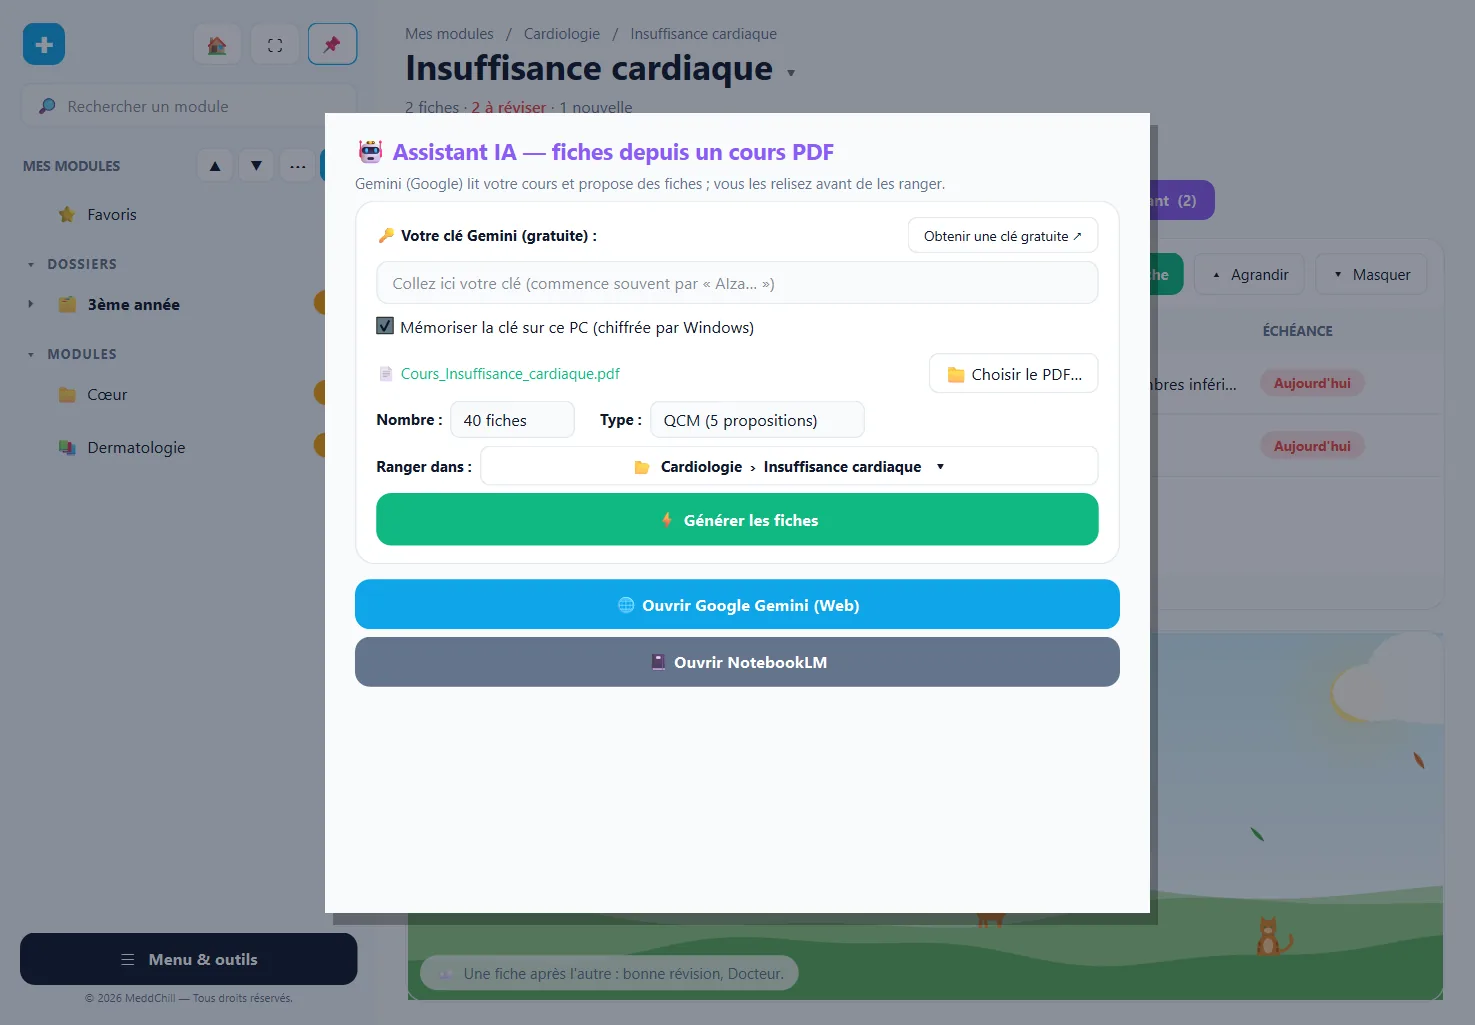Open the Menu & outils button
Viewport: 1475px width, 1025px height.
[189, 959]
